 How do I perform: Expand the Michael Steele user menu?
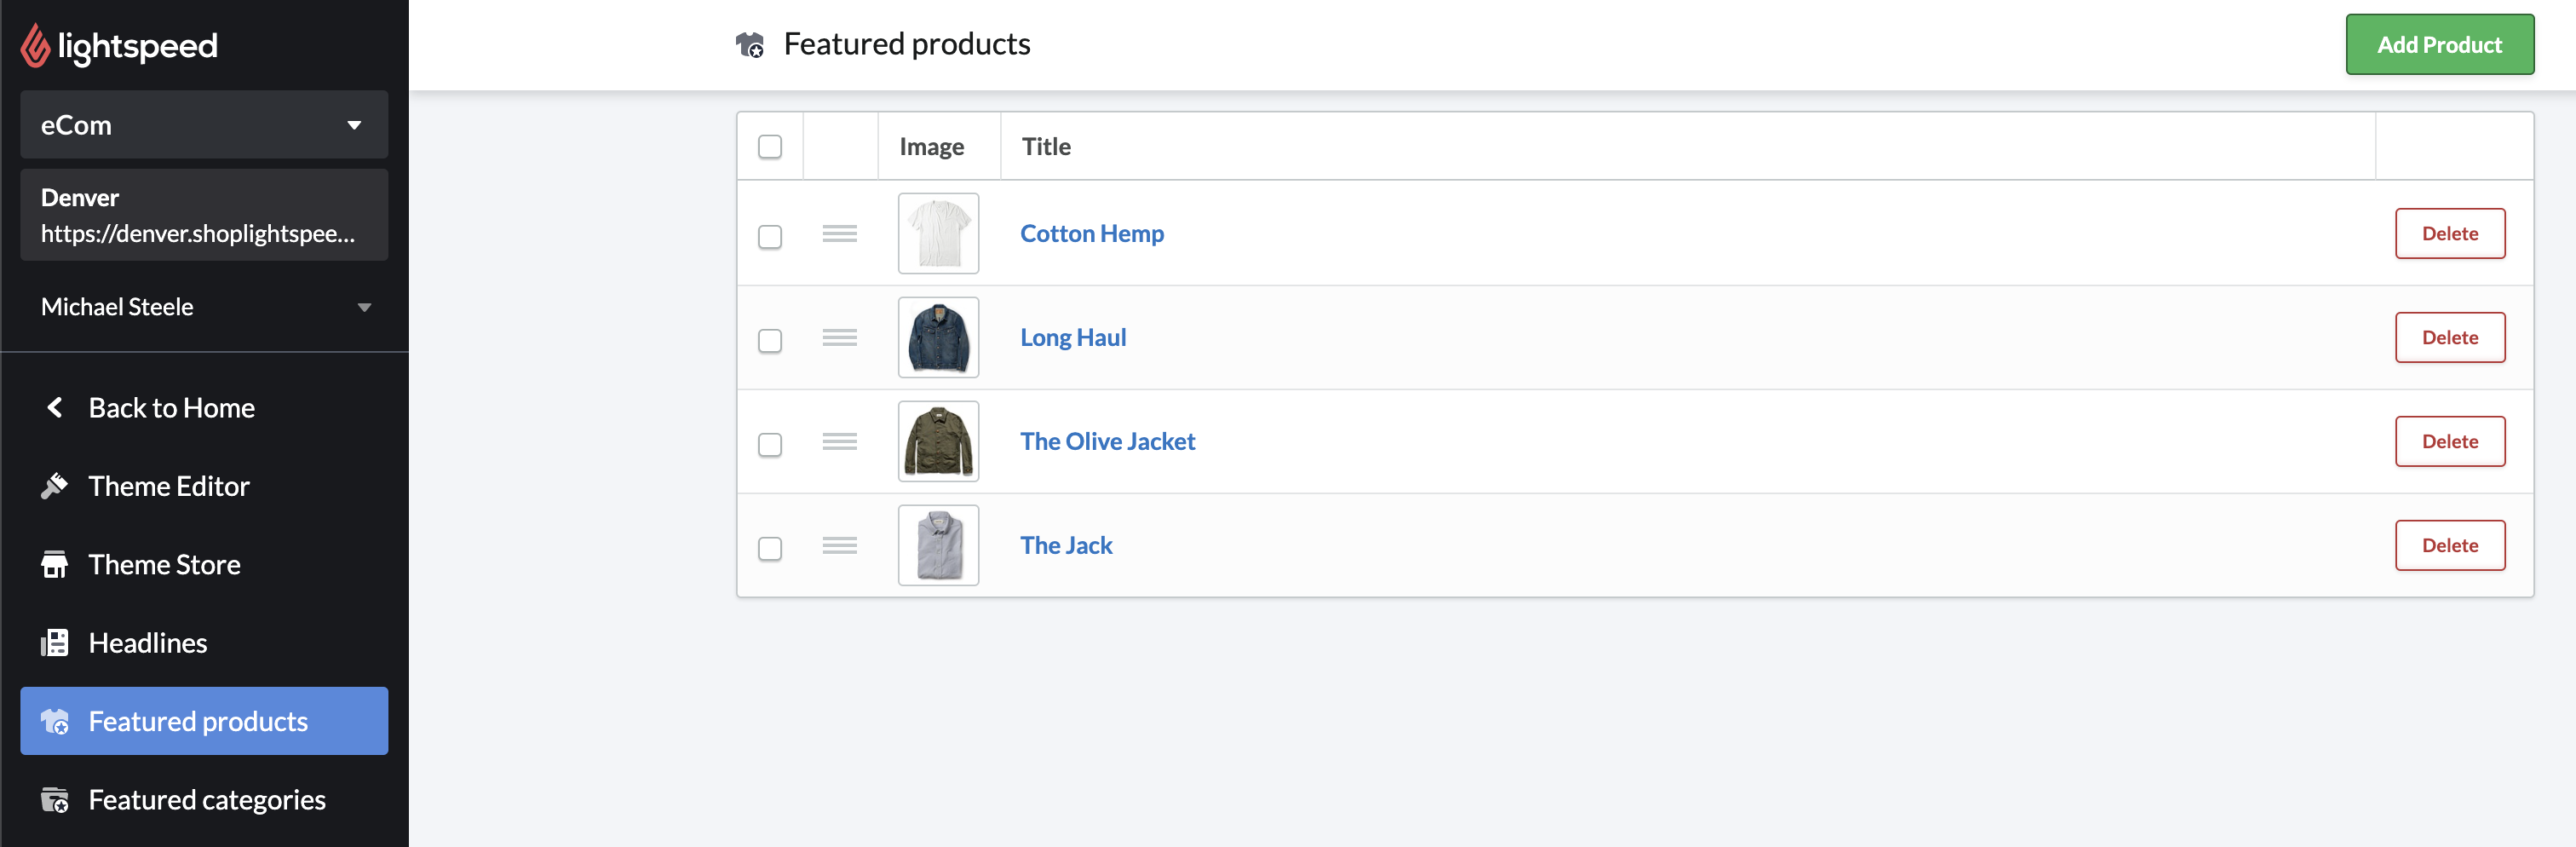[x=204, y=307]
